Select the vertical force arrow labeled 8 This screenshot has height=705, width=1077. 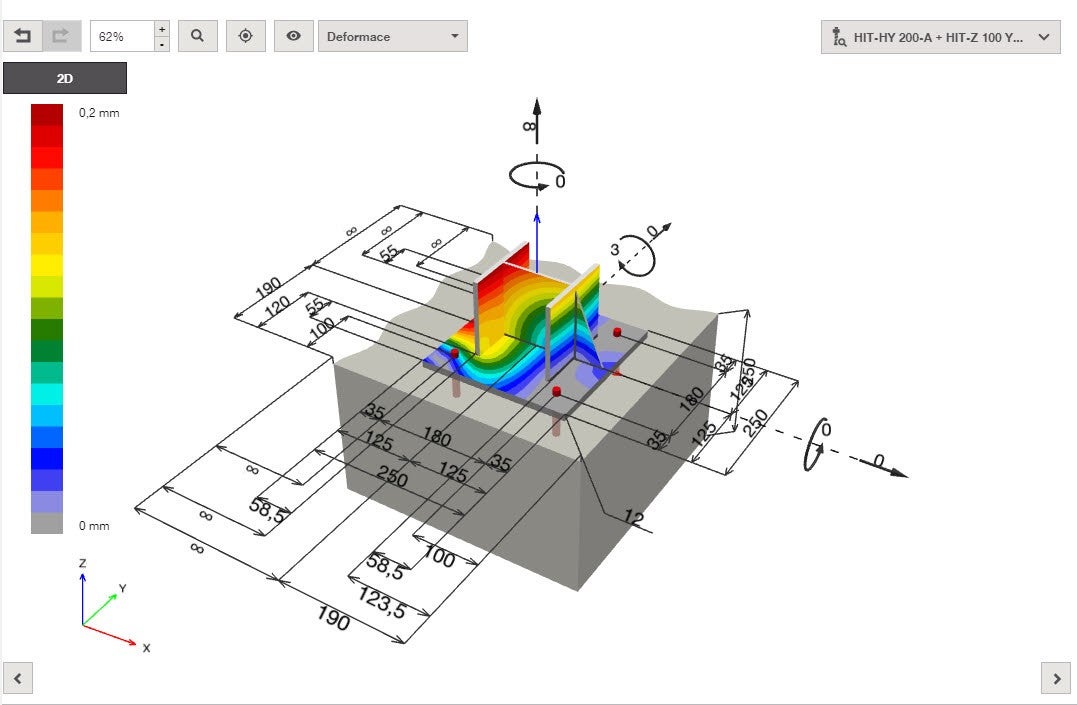[x=536, y=121]
